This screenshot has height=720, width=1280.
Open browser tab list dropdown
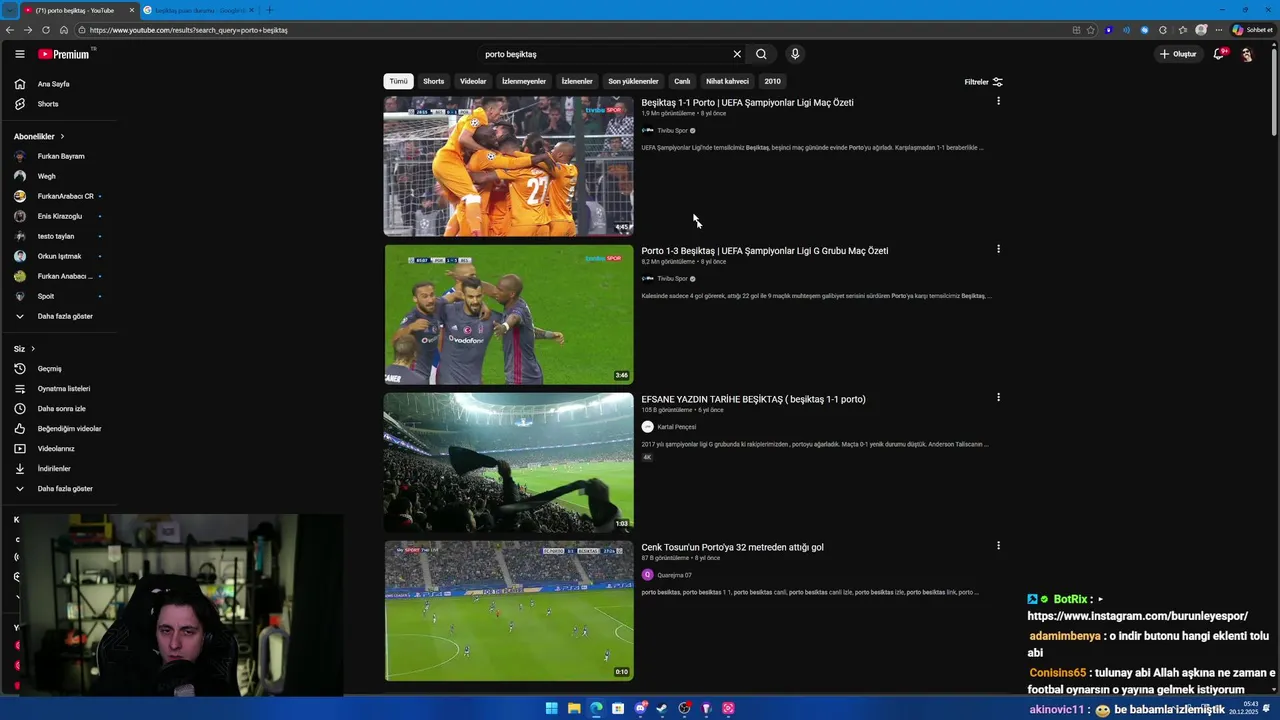click(10, 10)
